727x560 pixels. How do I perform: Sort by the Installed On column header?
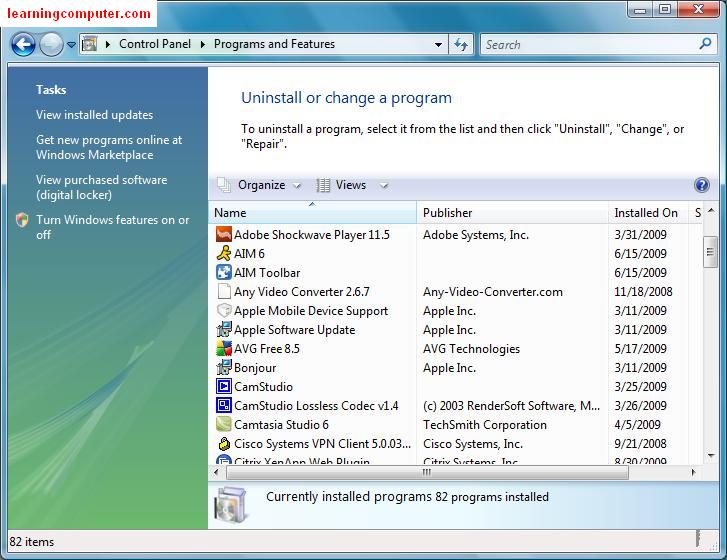(x=648, y=213)
